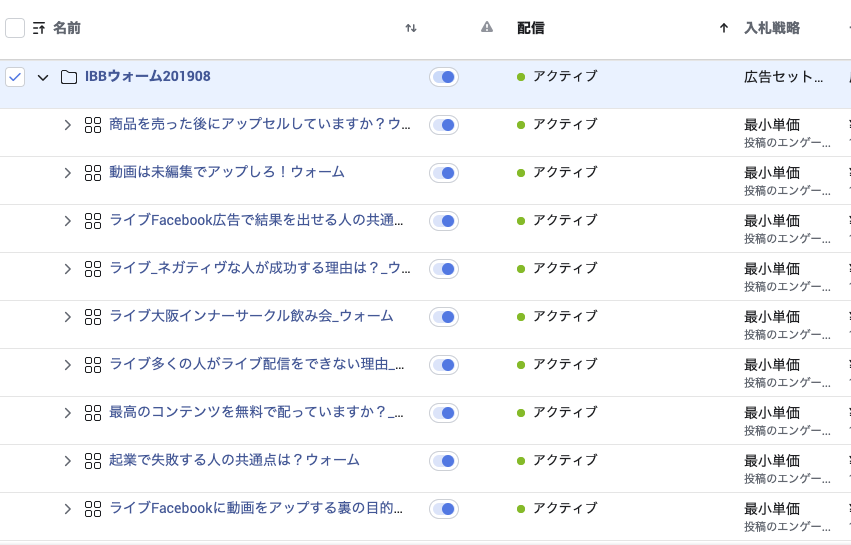Click ad set grid icon for 動画は未編集でアップしろ
This screenshot has height=545, width=851.
tap(93, 173)
